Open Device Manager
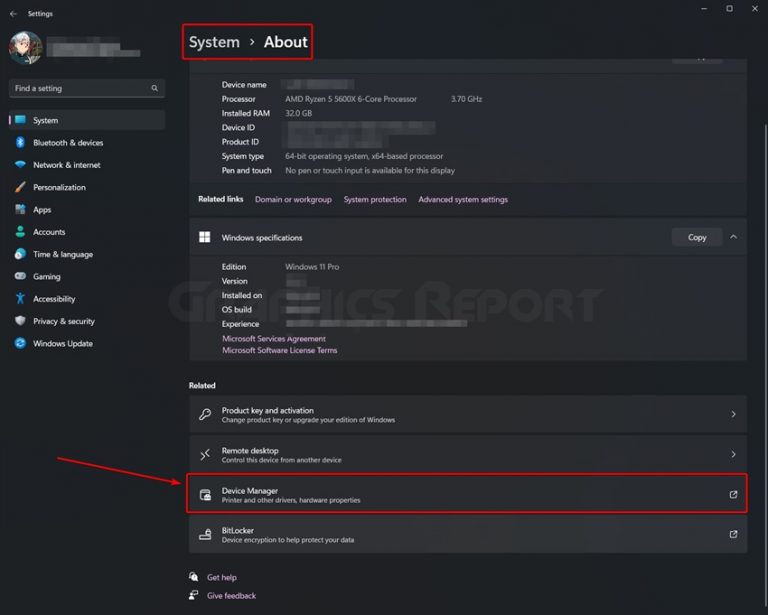768x615 pixels. [468, 494]
